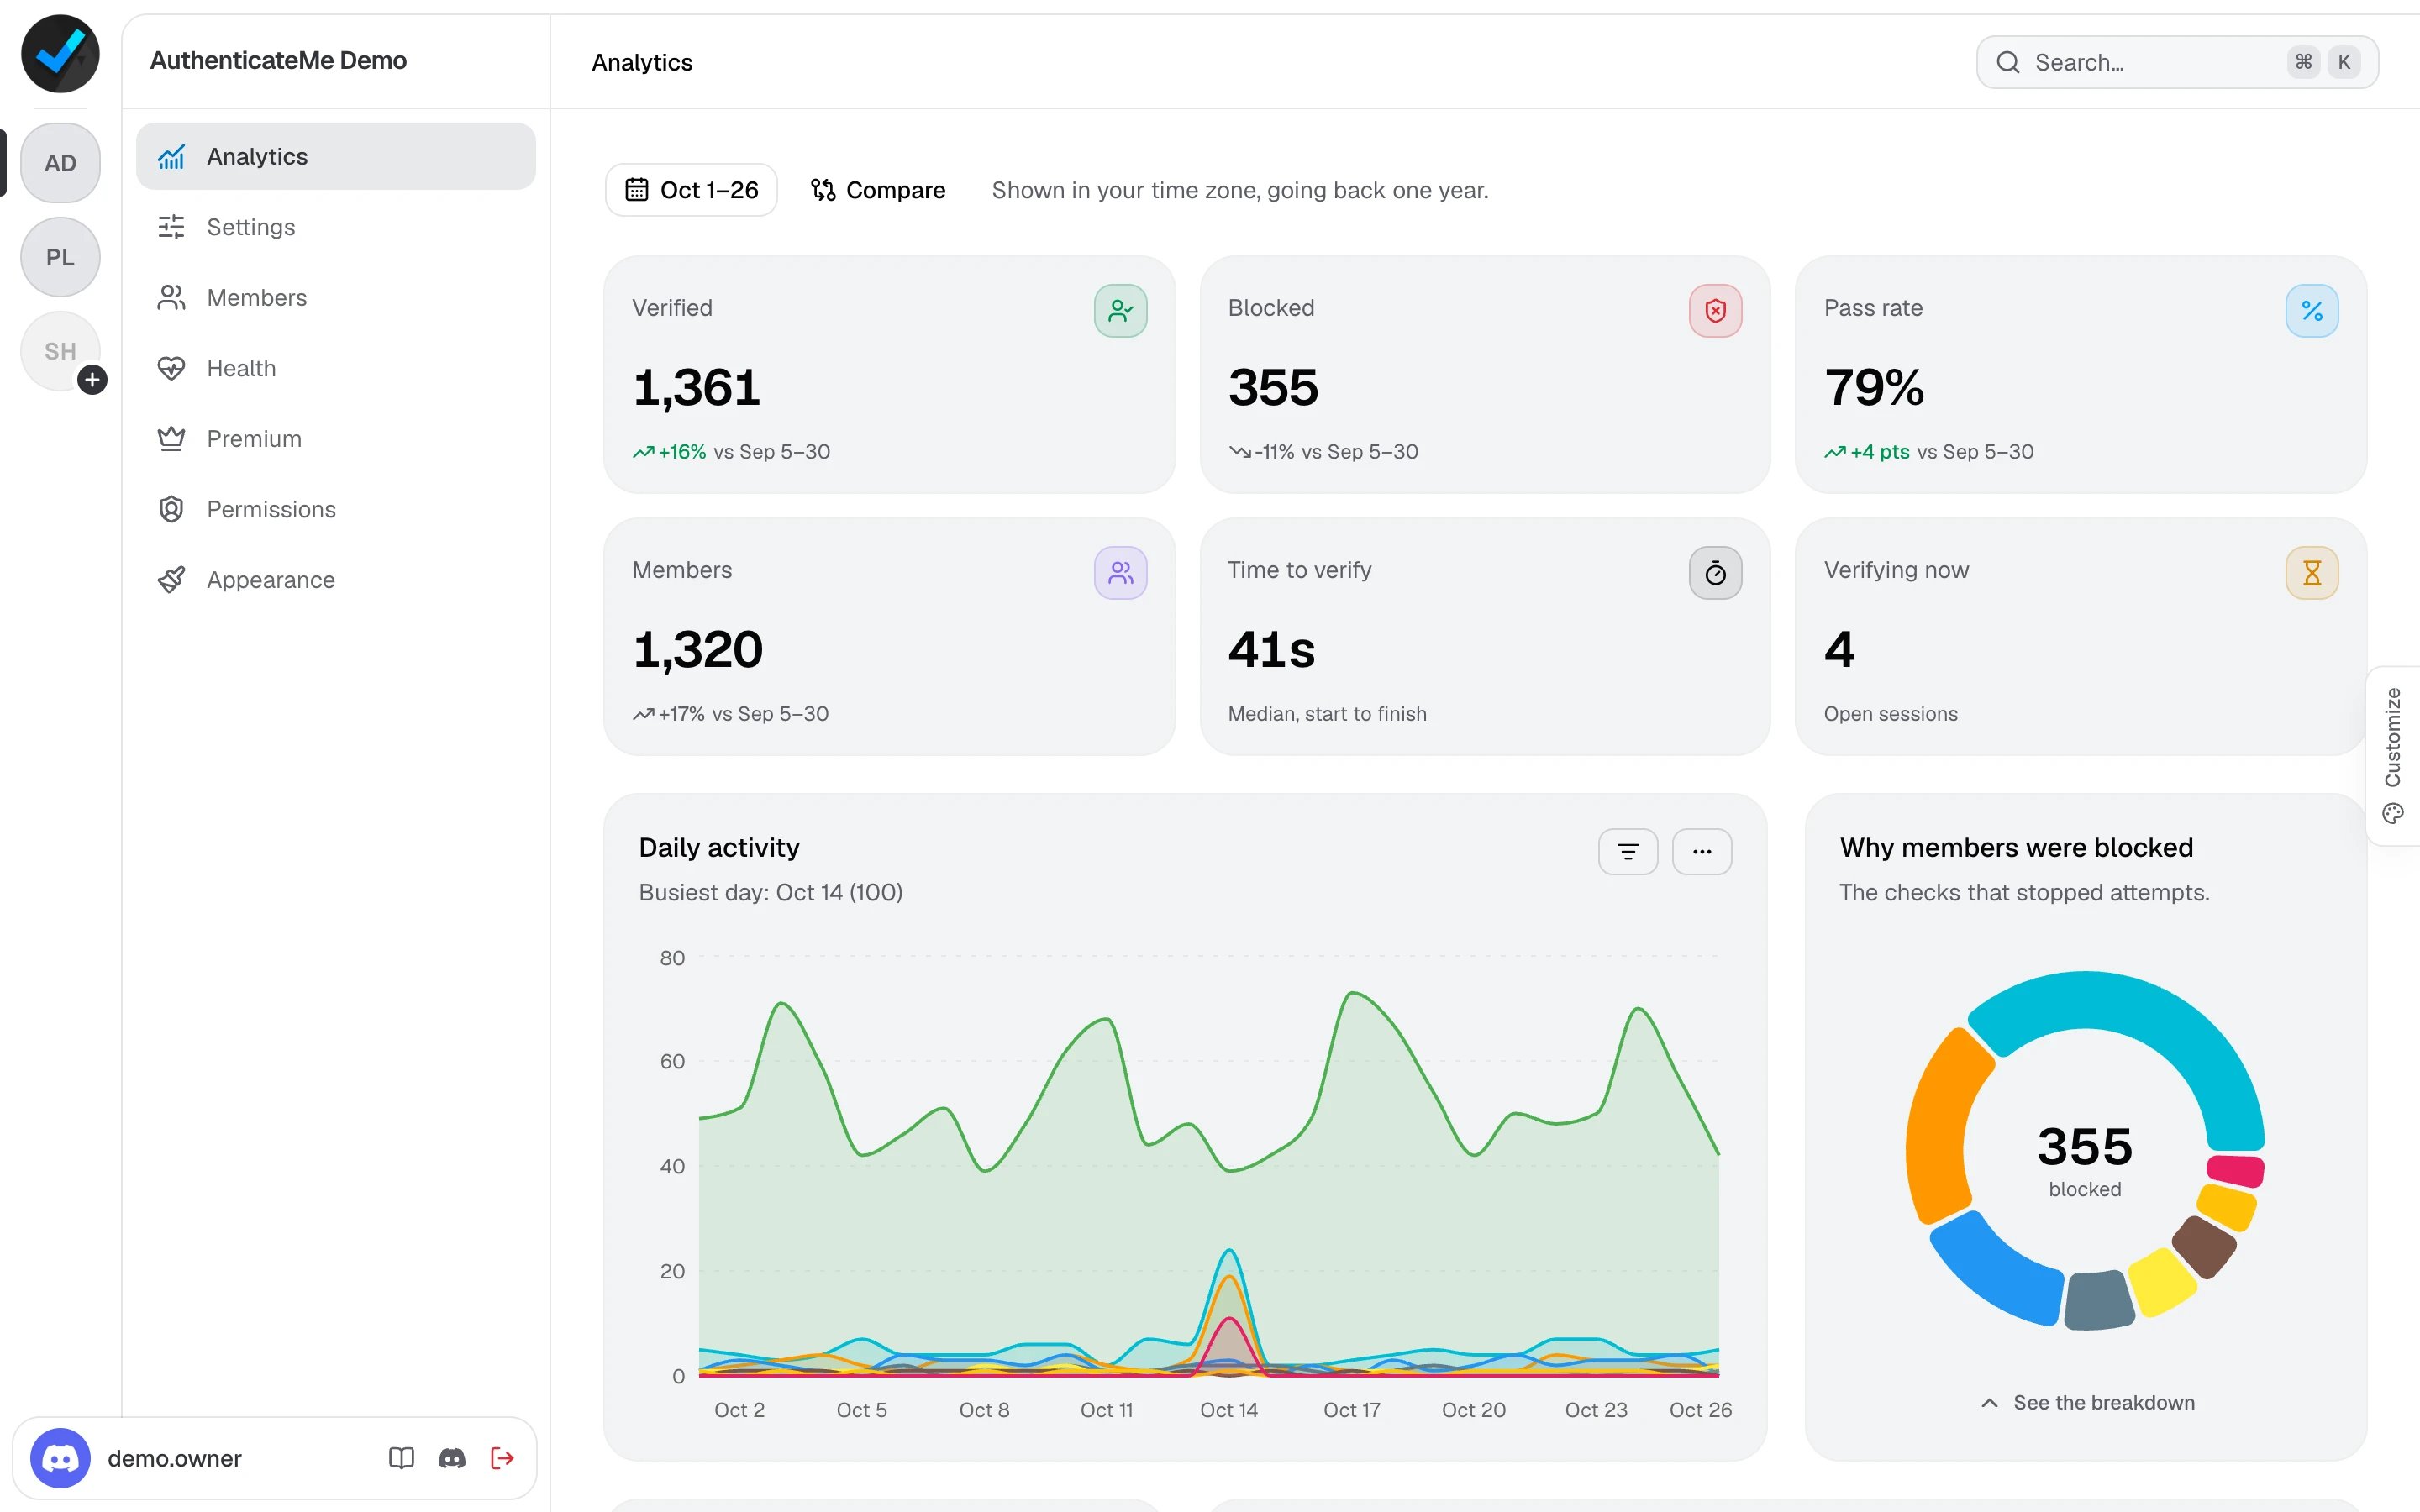Screen dimensions: 2420x1512
Task: Go to the Members page
Action: click(x=336, y=297)
